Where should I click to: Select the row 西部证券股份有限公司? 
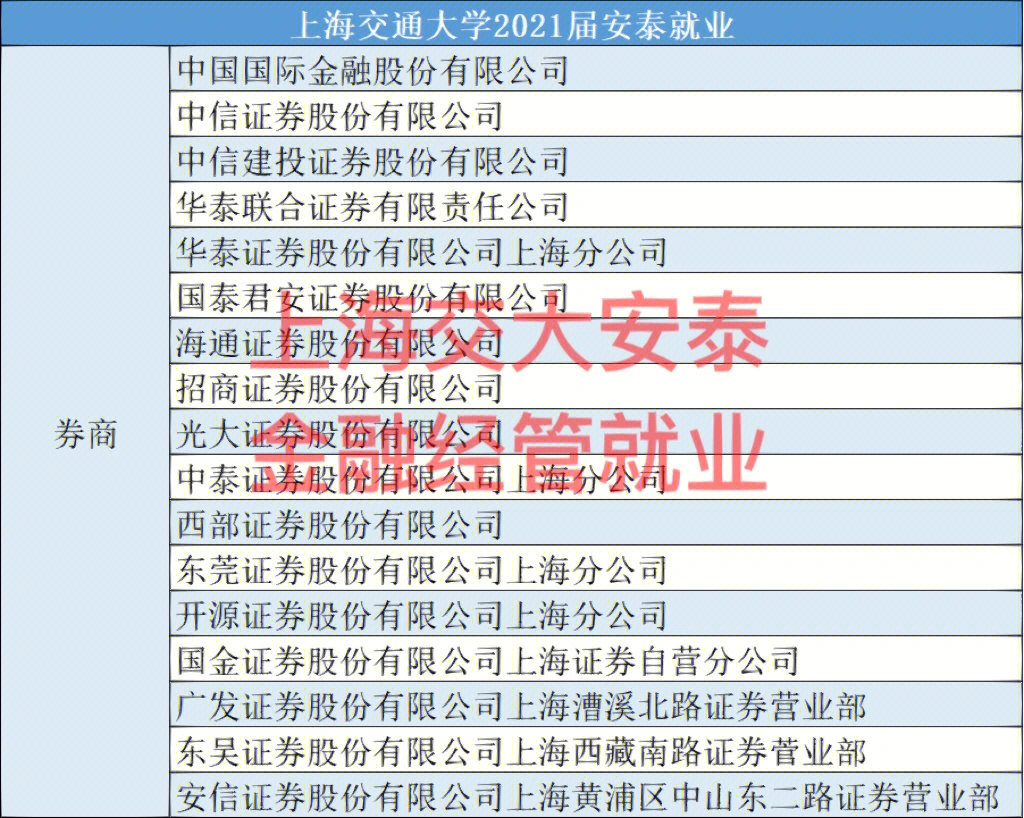click(x=596, y=524)
